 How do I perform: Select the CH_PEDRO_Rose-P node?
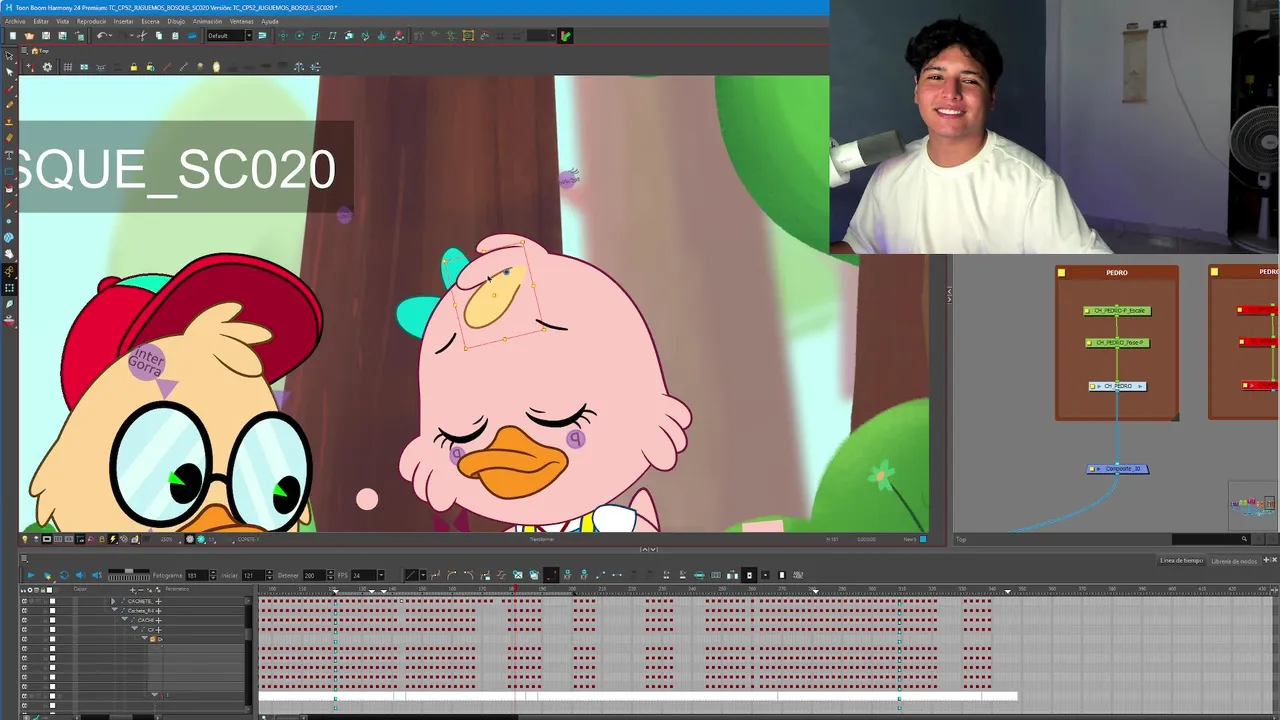(1117, 343)
